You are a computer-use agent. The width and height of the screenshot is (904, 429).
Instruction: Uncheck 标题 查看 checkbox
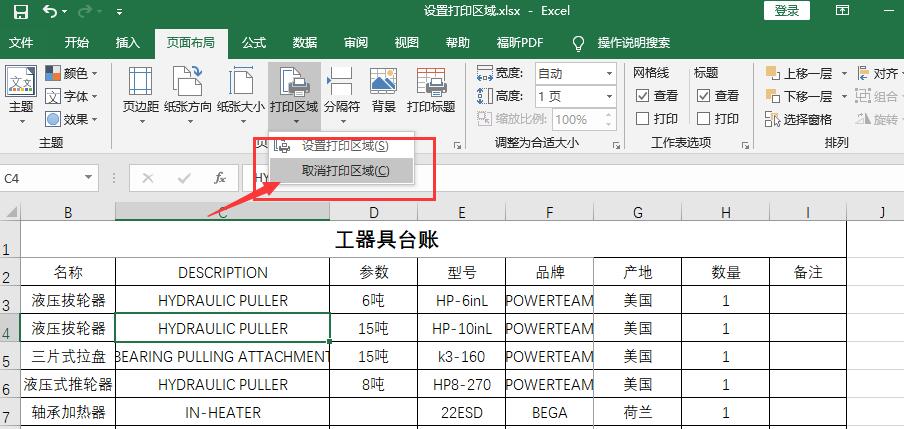click(703, 96)
